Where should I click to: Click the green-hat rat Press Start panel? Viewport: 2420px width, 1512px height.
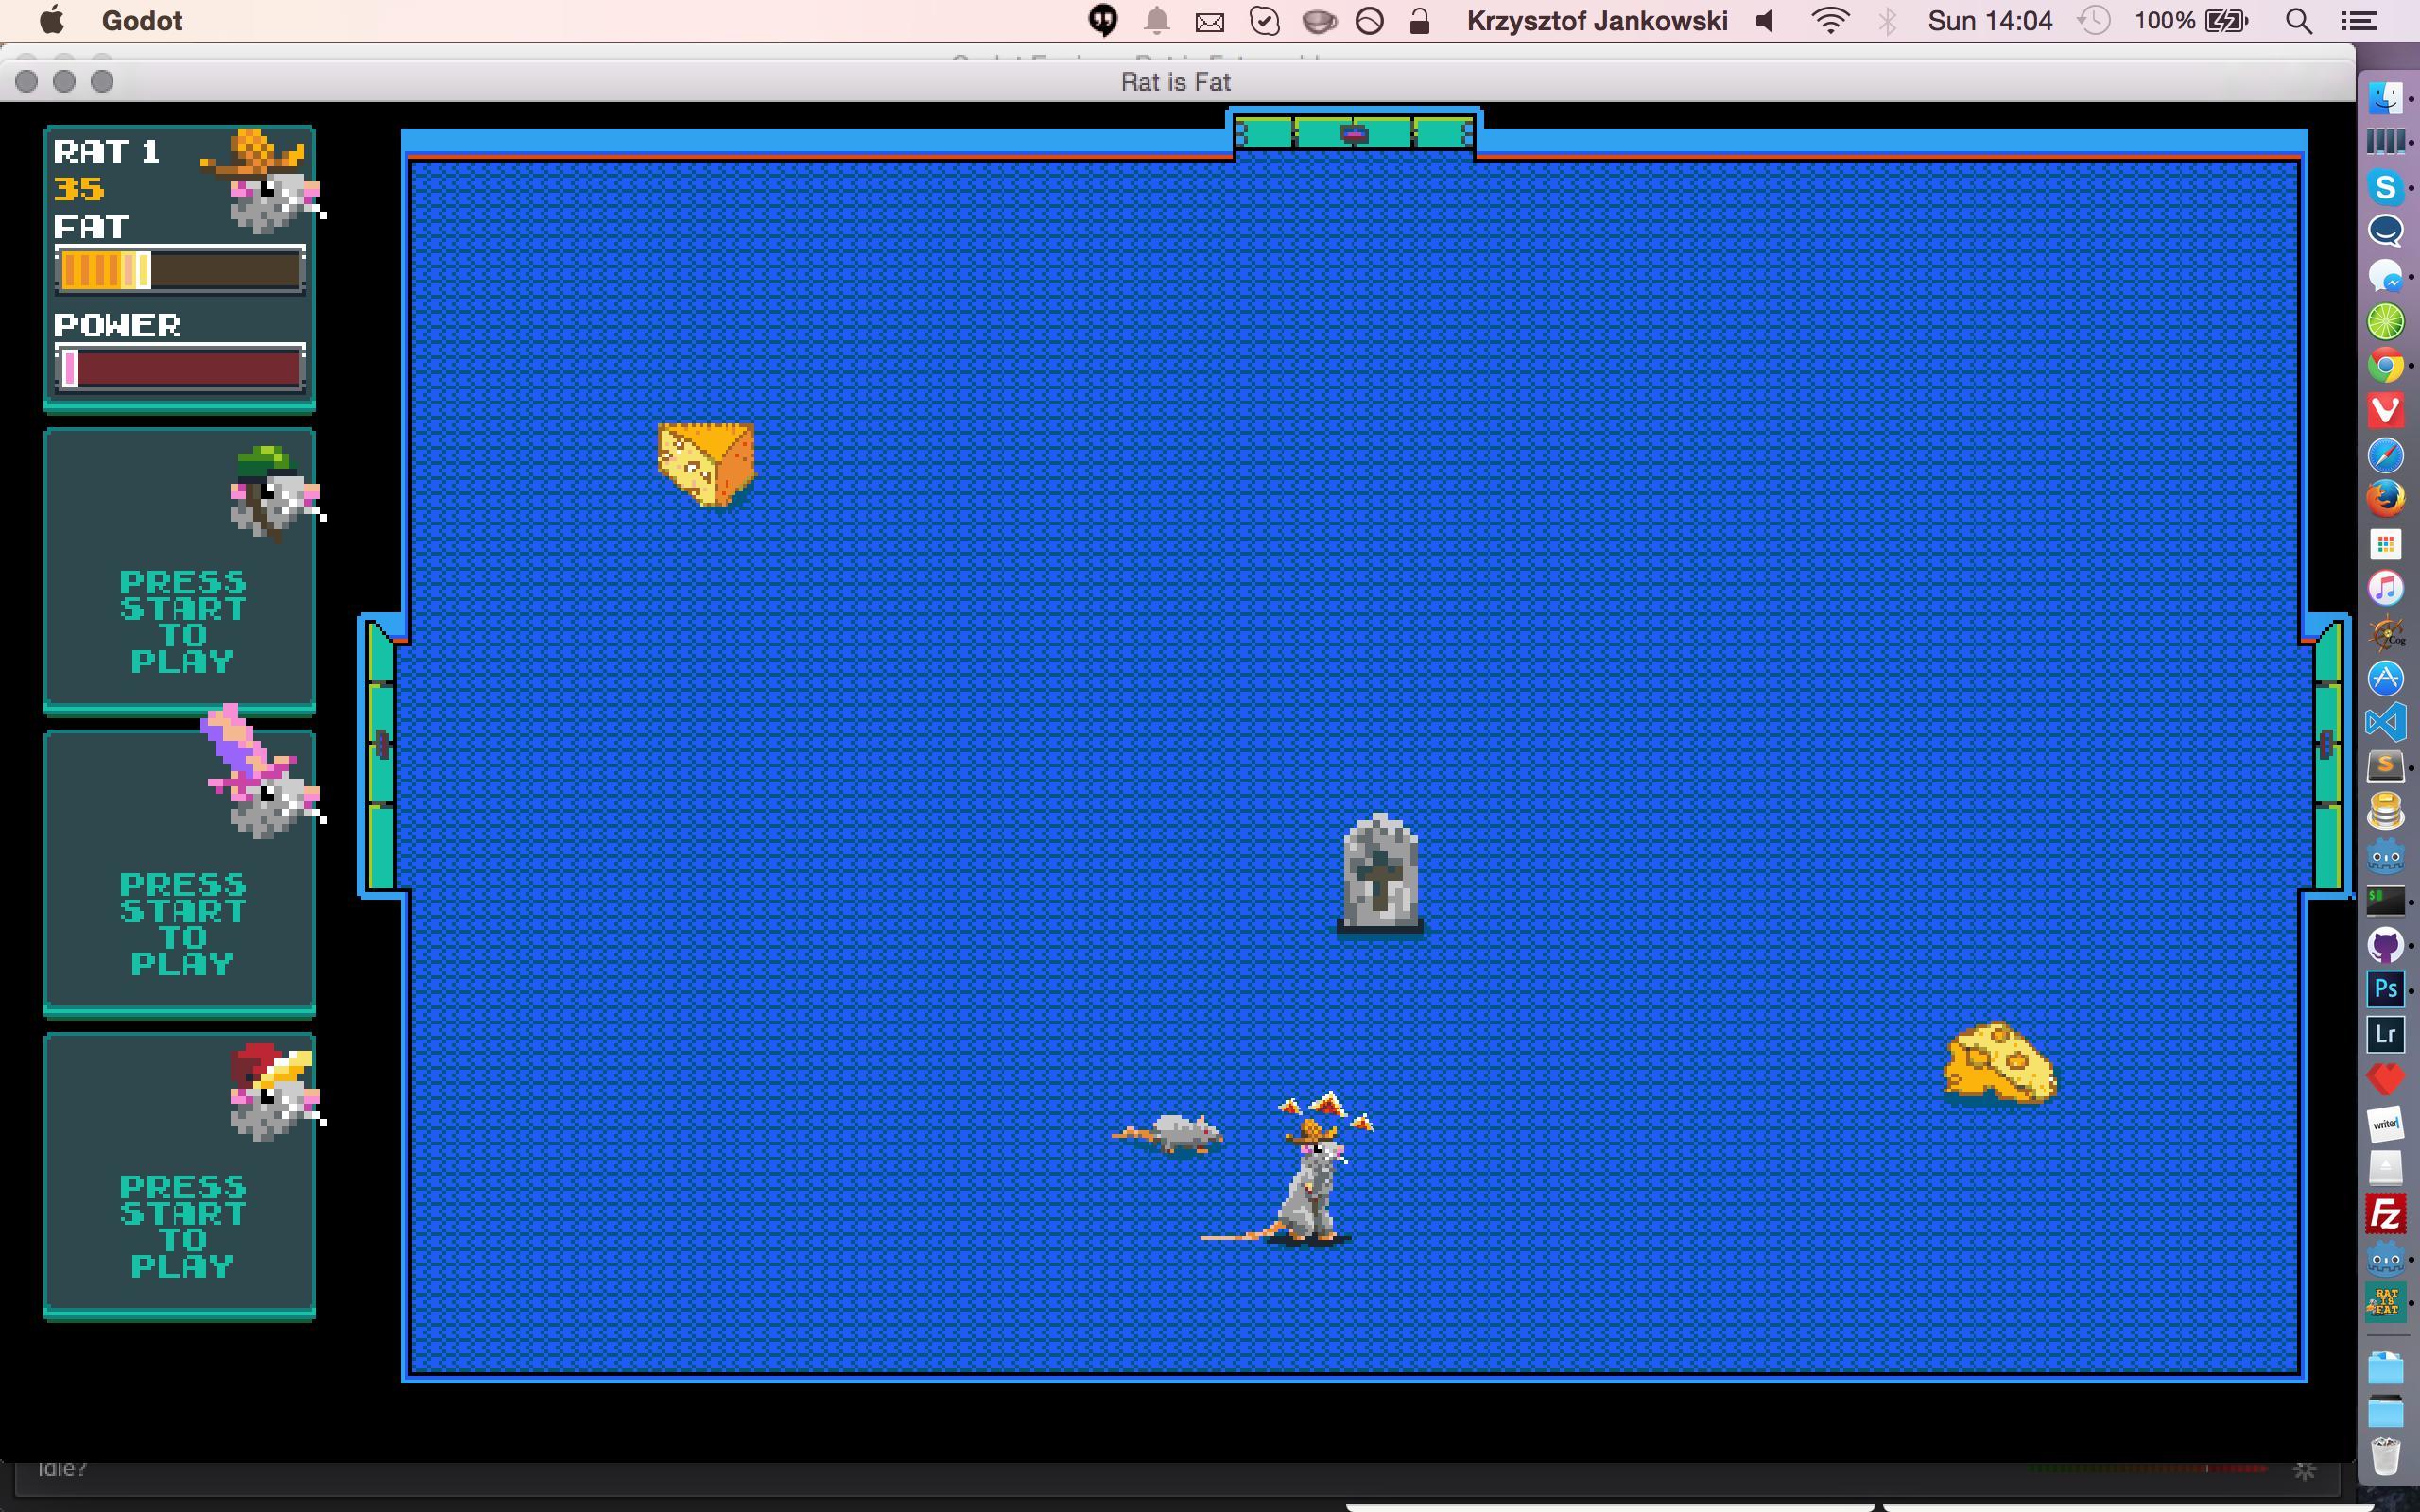180,570
